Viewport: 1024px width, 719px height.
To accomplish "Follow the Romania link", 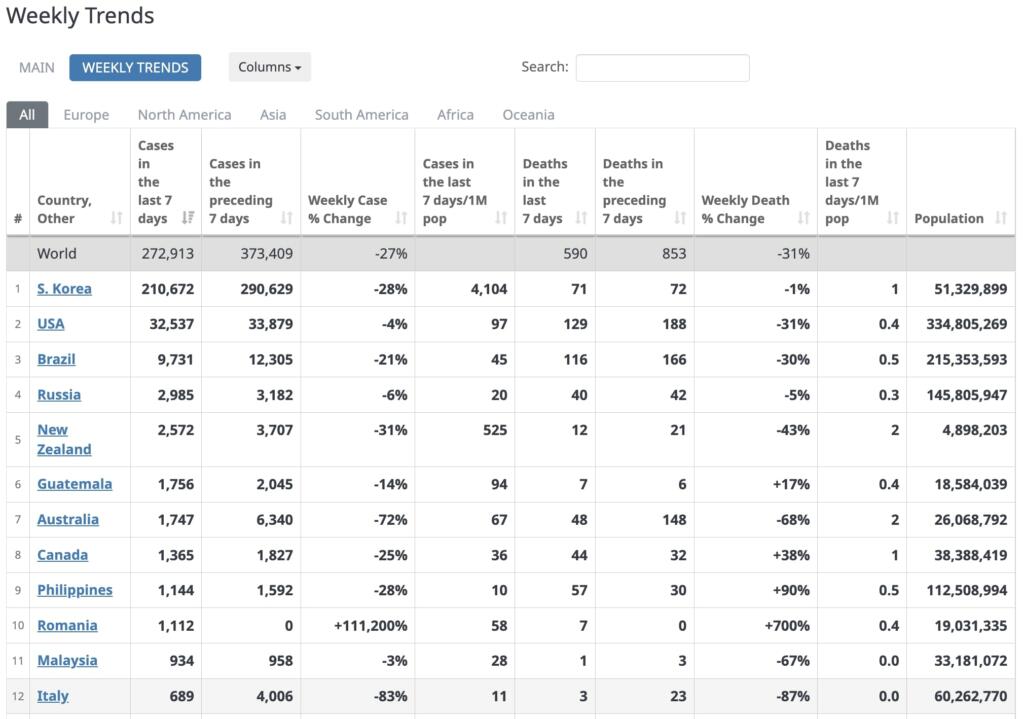I will (x=67, y=625).
